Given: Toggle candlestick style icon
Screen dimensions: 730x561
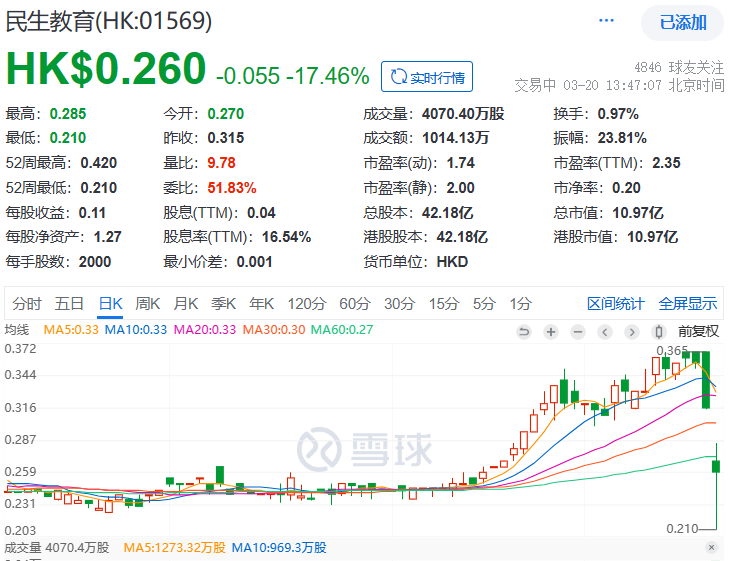Looking at the screenshot, I should click(x=658, y=332).
